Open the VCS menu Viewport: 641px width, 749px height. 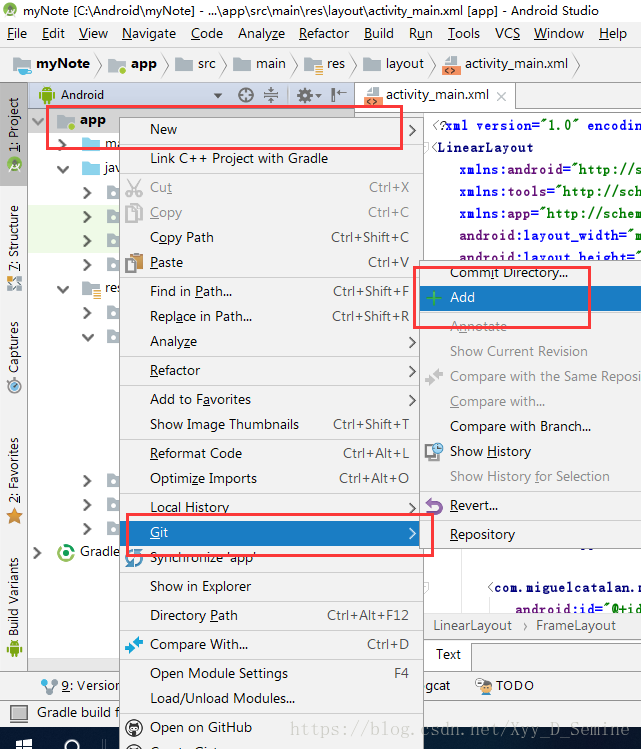[507, 33]
